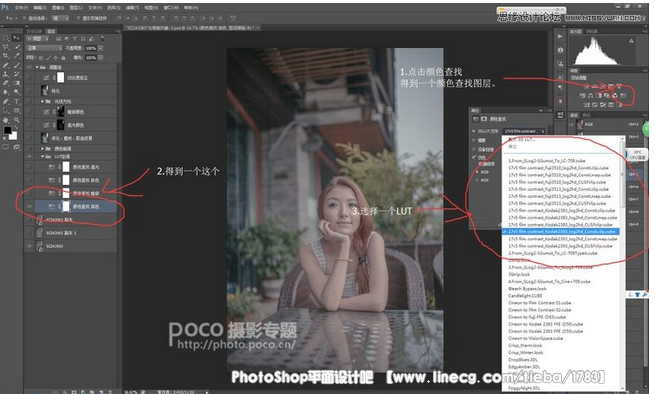Choose the Horizontal Type tool
Screen dimensions: 655x394
(17, 101)
